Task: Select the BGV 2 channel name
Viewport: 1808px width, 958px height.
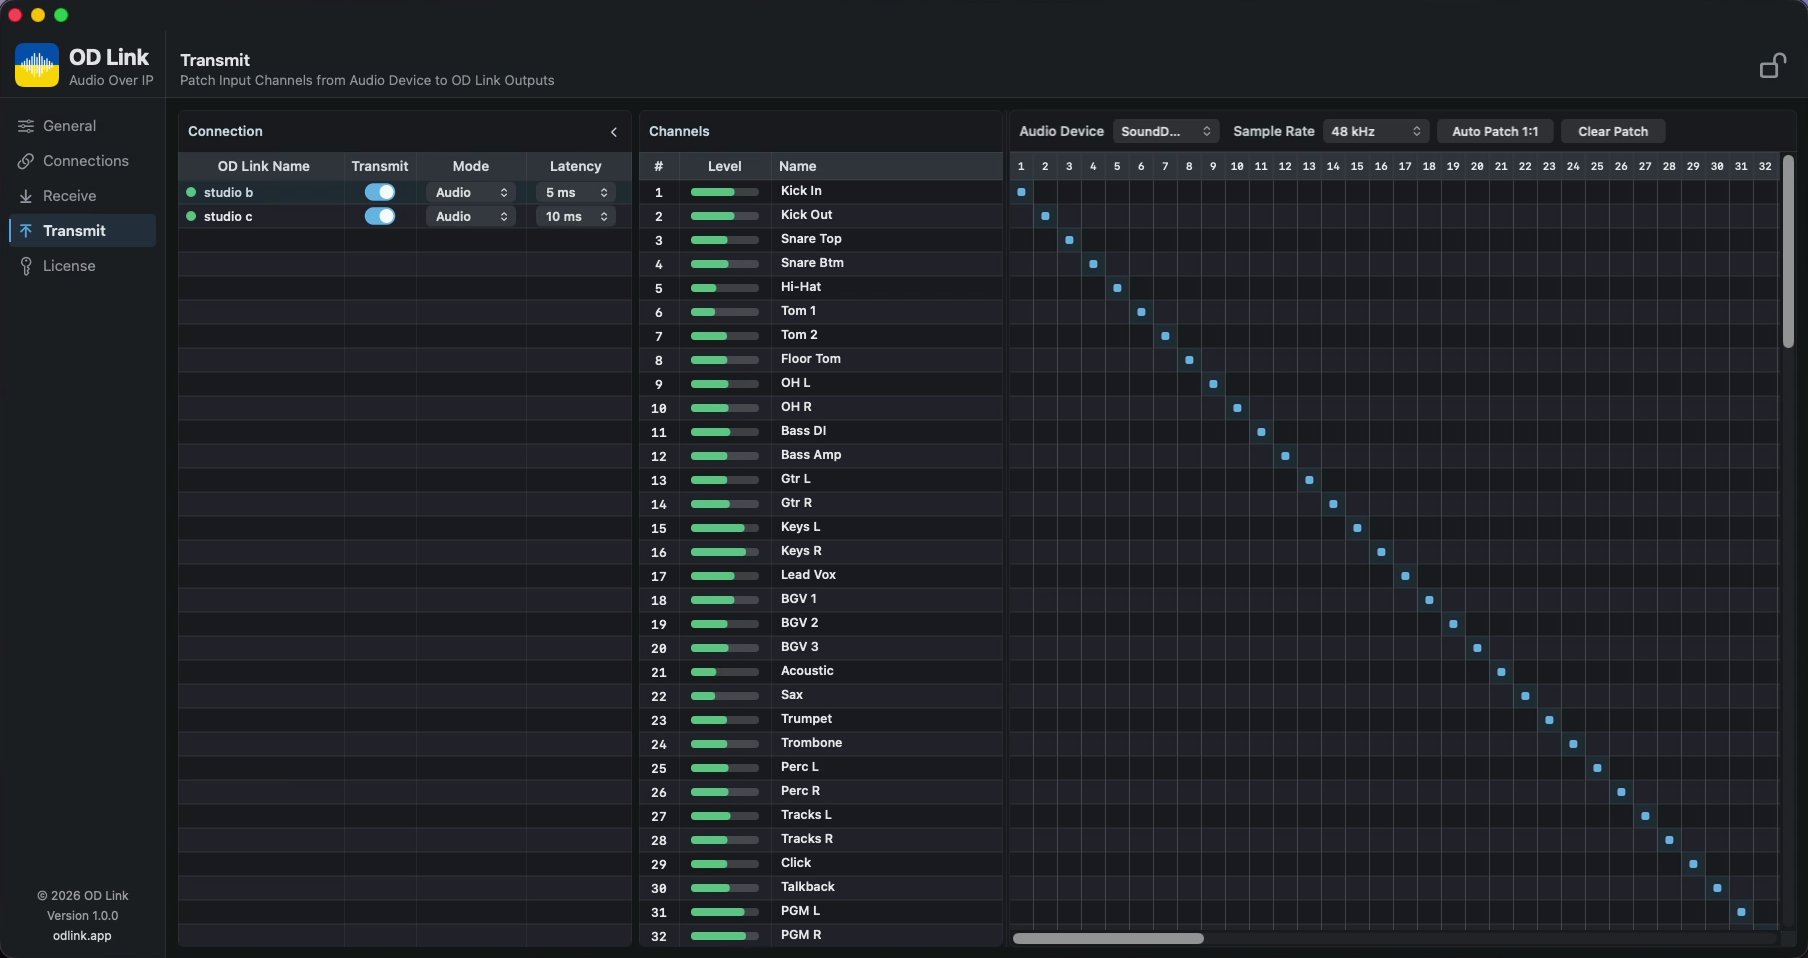Action: [x=799, y=623]
